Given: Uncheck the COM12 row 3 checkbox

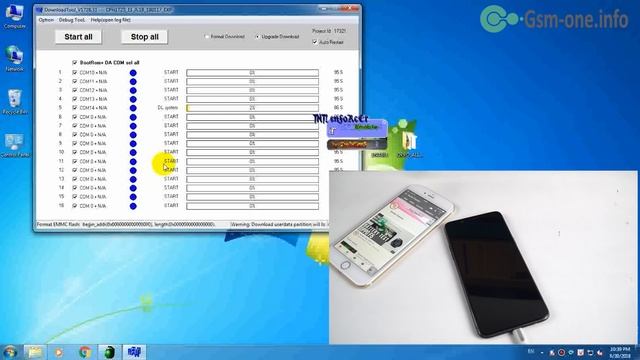Looking at the screenshot, I should (x=75, y=90).
